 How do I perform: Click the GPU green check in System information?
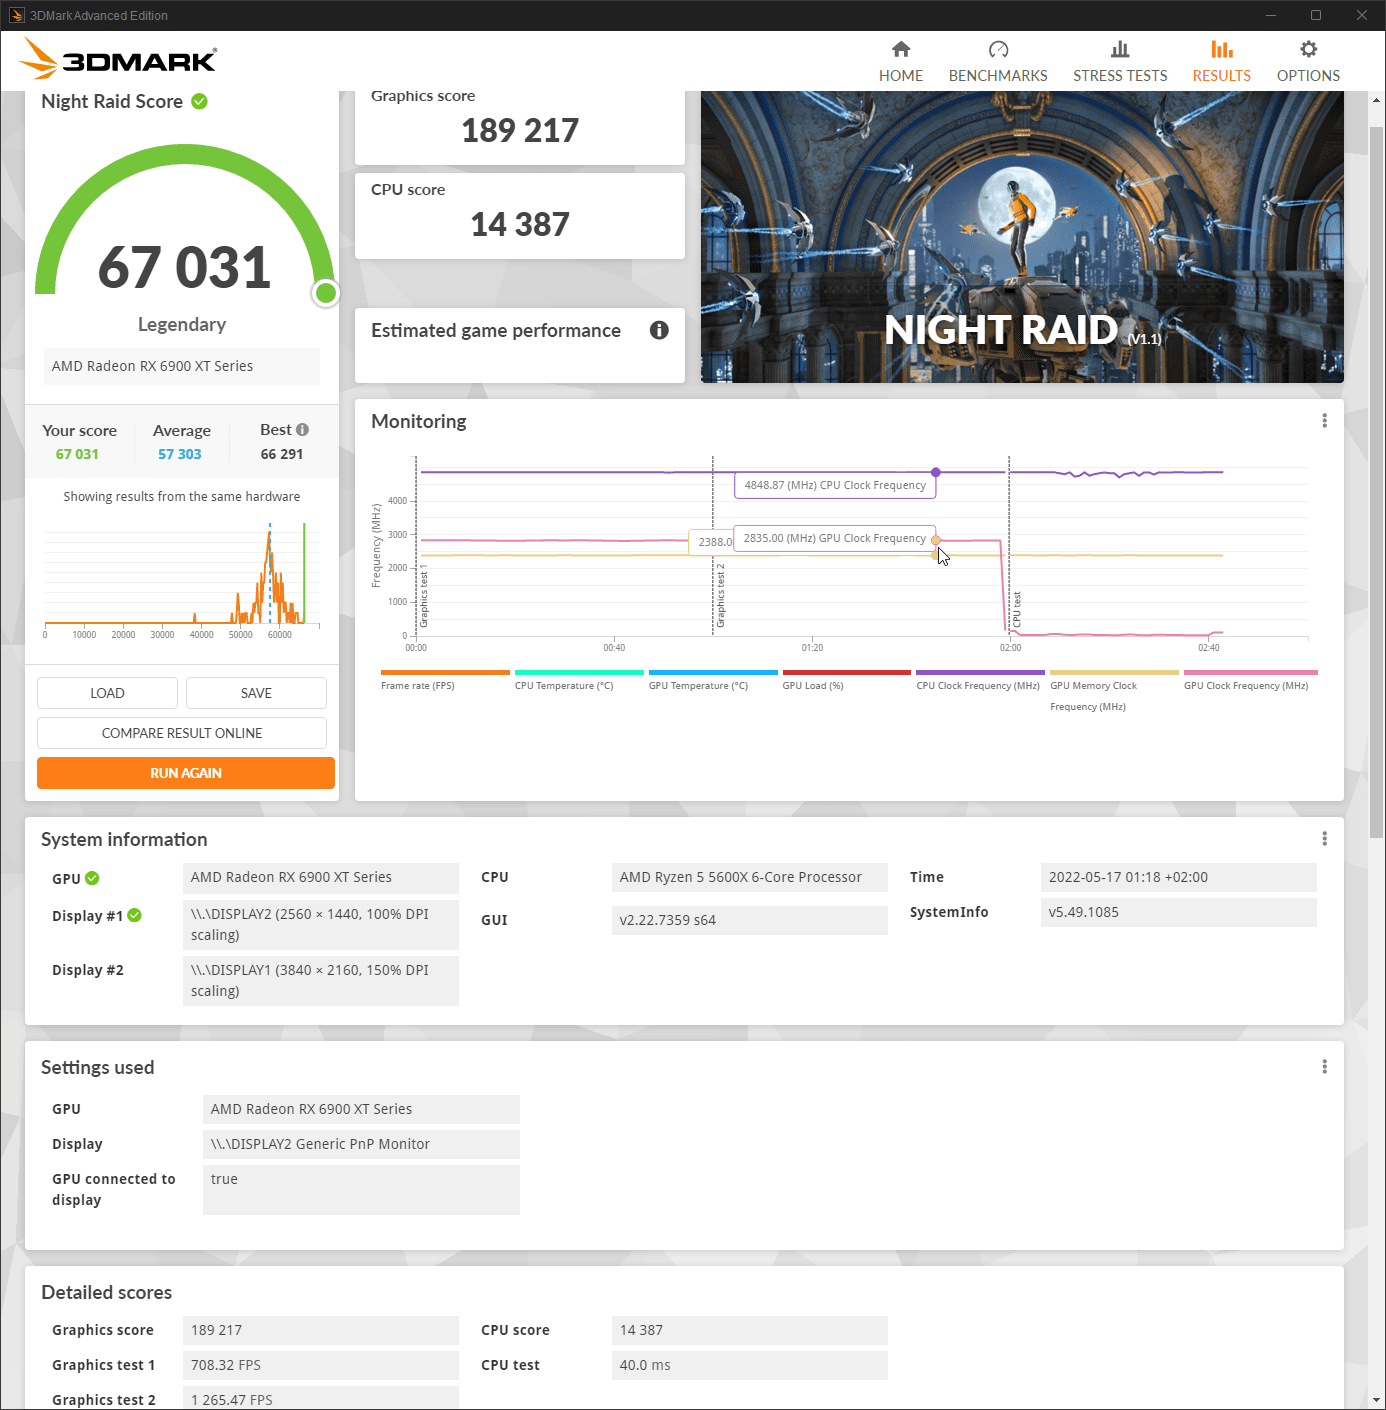pyautogui.click(x=92, y=878)
